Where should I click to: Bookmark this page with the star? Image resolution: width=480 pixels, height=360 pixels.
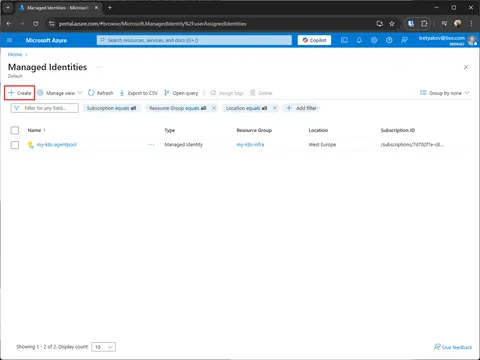(392, 24)
